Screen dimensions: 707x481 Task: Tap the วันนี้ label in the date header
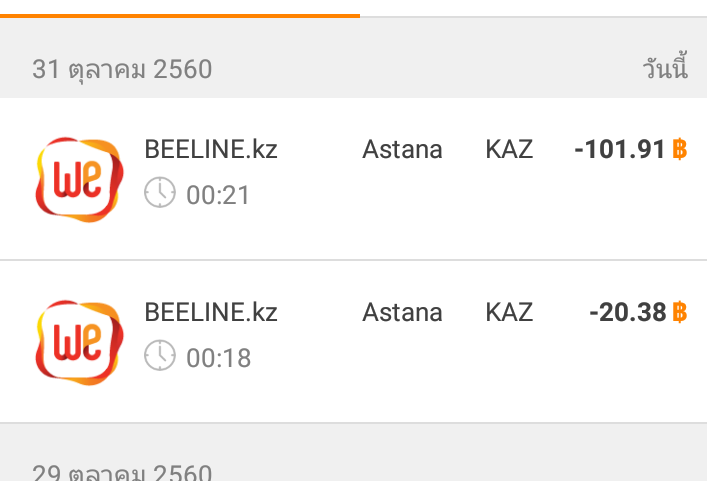tap(666, 67)
